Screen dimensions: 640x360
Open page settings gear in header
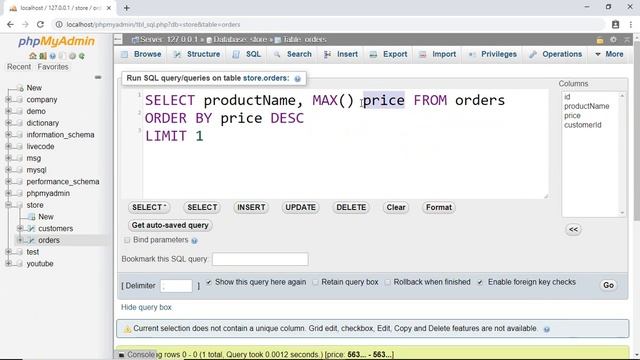pos(613,40)
